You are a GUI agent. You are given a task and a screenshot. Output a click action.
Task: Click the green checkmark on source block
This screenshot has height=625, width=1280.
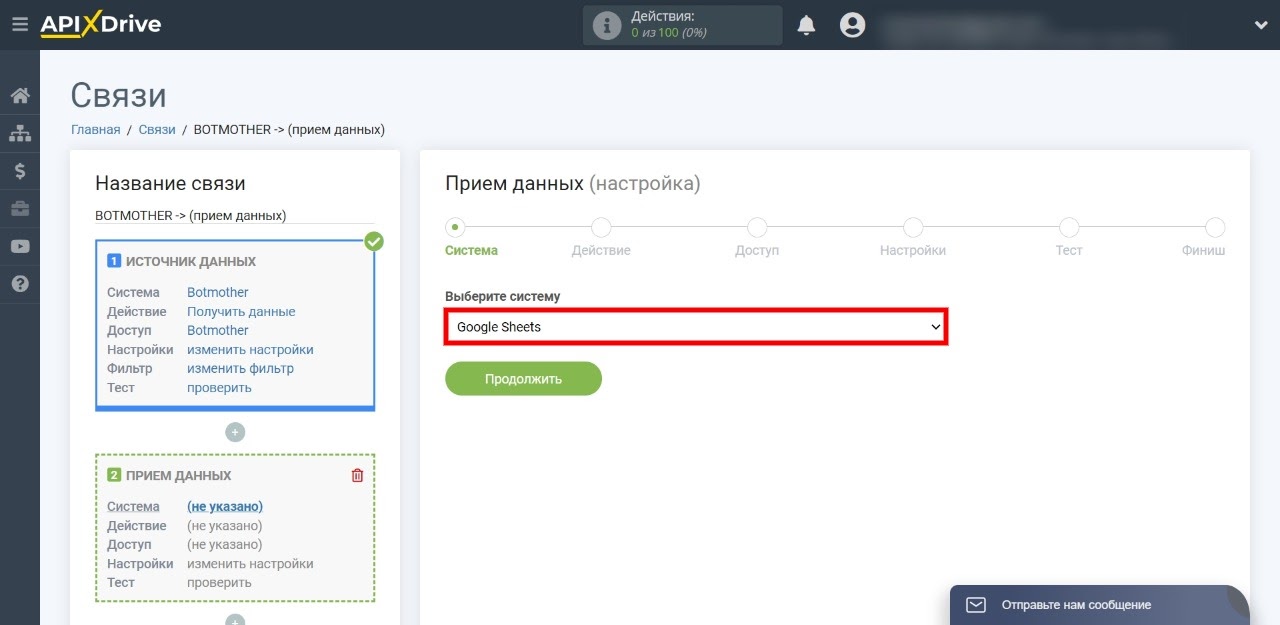pos(374,241)
